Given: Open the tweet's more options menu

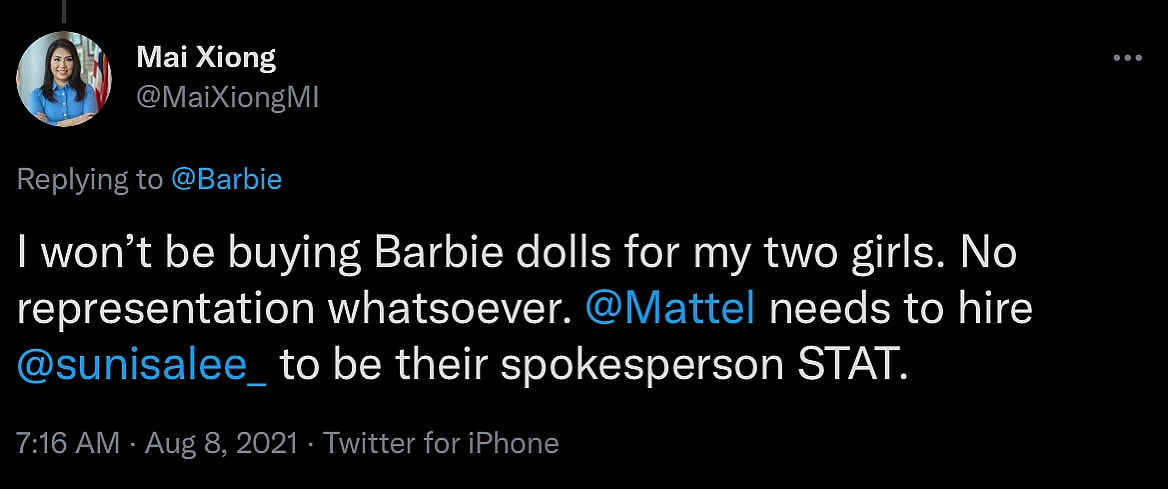Looking at the screenshot, I should tap(1127, 59).
